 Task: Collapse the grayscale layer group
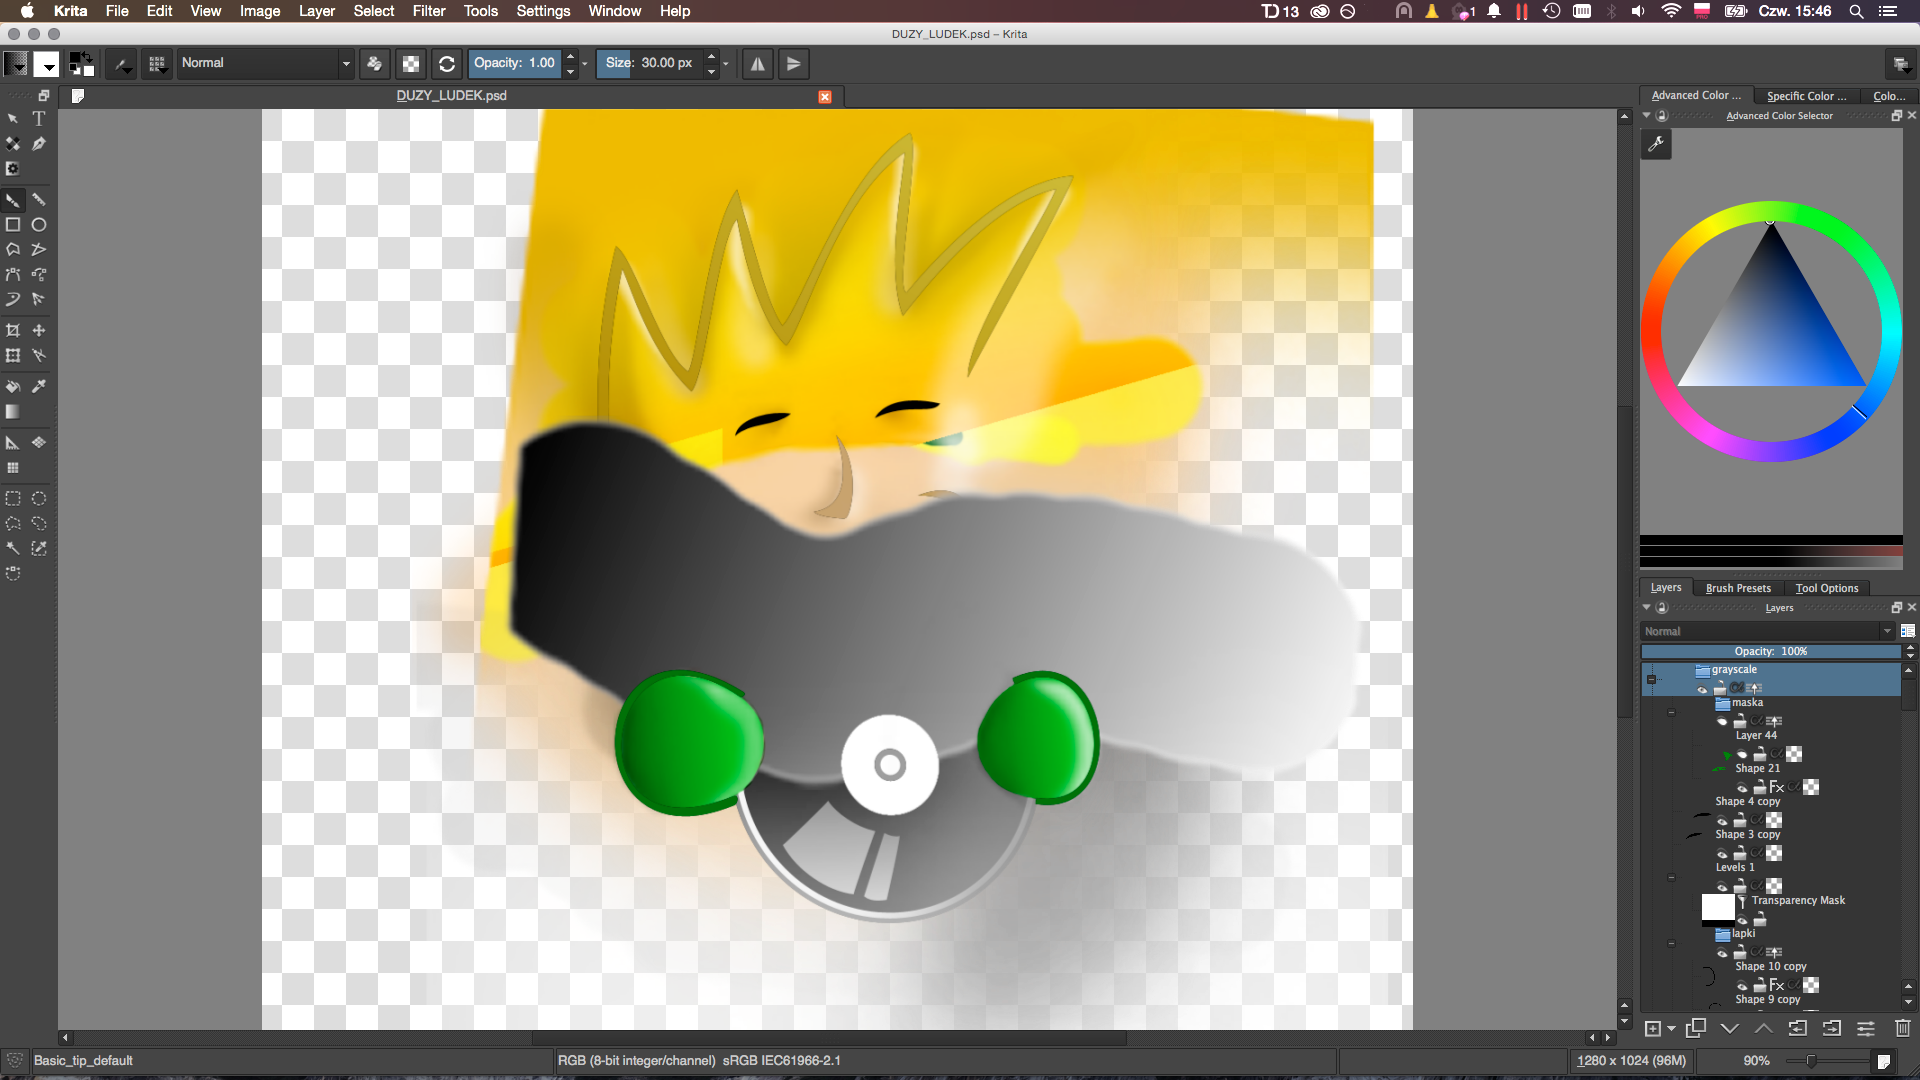tap(1651, 679)
